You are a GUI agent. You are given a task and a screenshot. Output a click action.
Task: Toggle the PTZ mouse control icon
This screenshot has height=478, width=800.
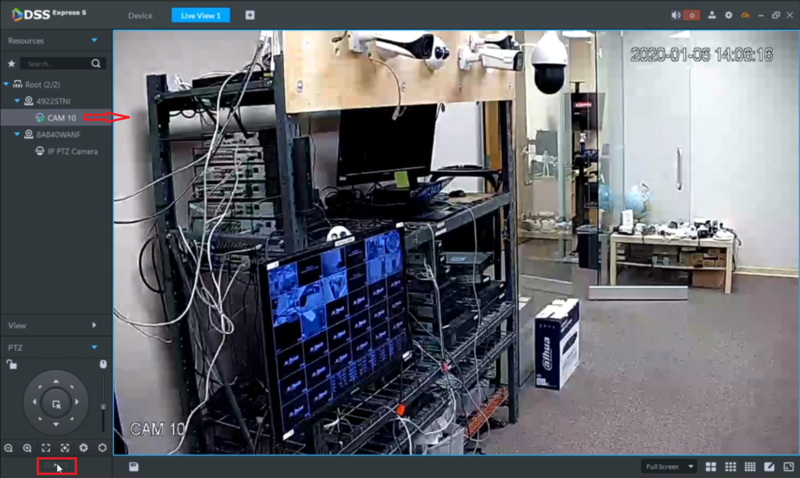click(103, 364)
